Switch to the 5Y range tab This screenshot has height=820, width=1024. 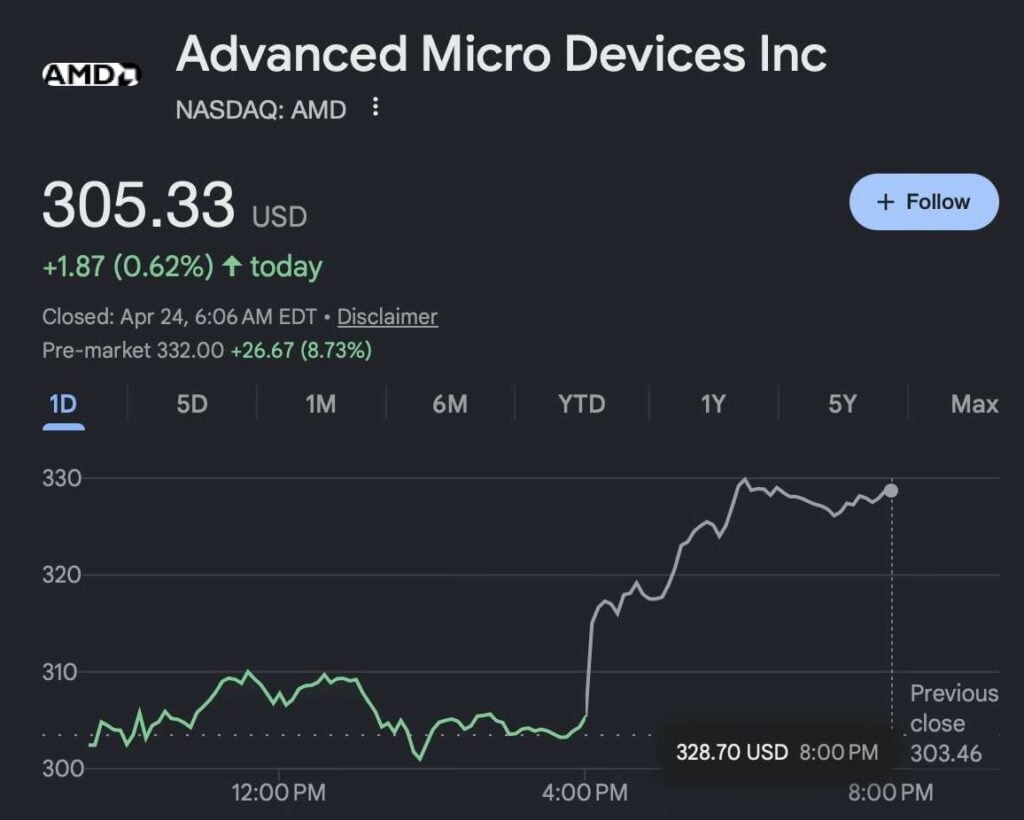click(x=843, y=404)
